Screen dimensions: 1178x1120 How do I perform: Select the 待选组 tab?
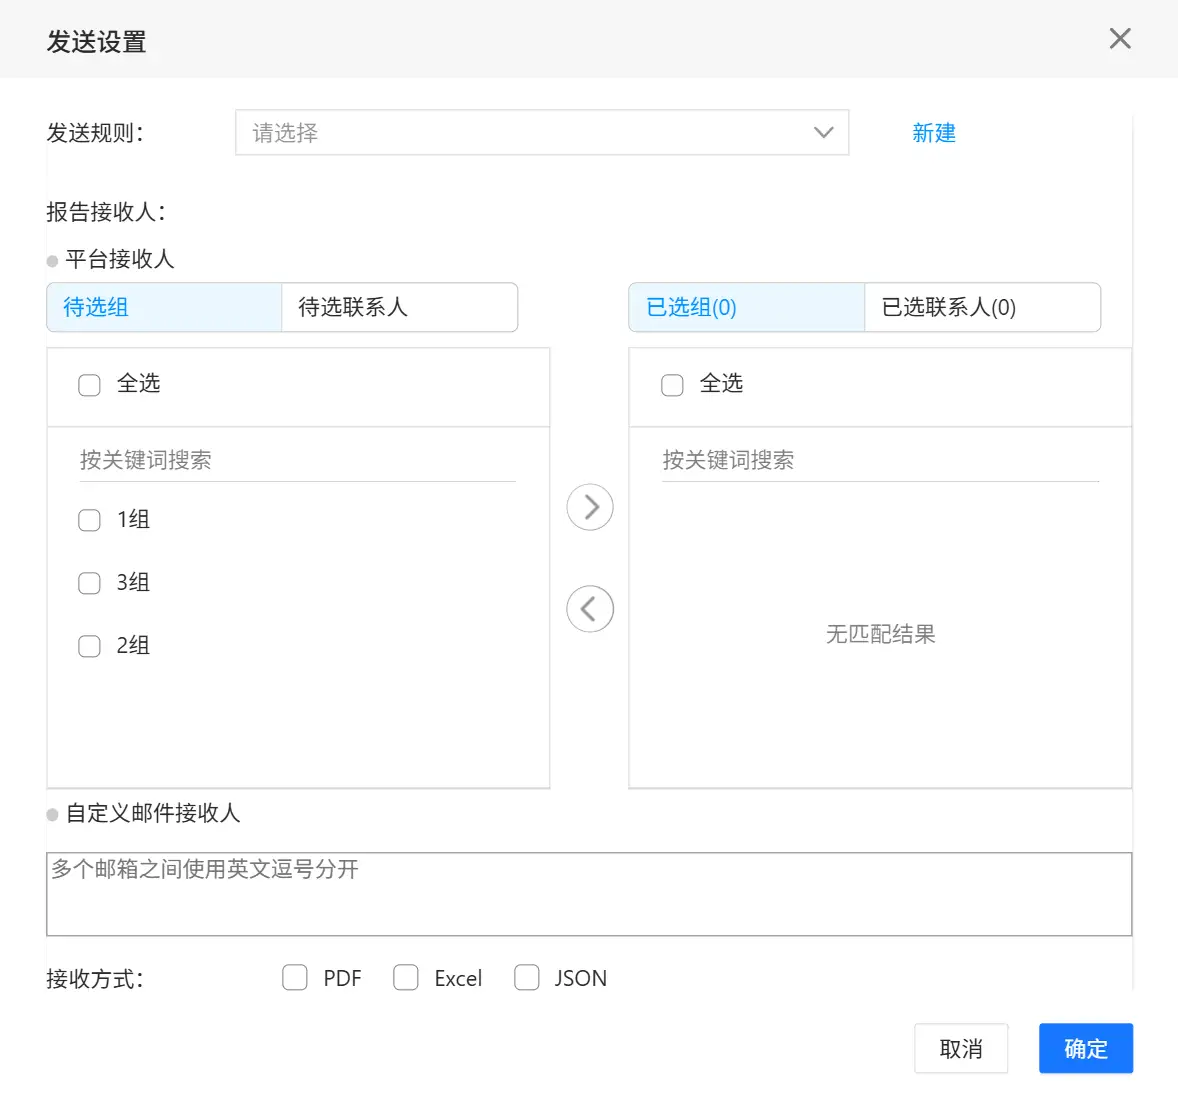[x=164, y=307]
